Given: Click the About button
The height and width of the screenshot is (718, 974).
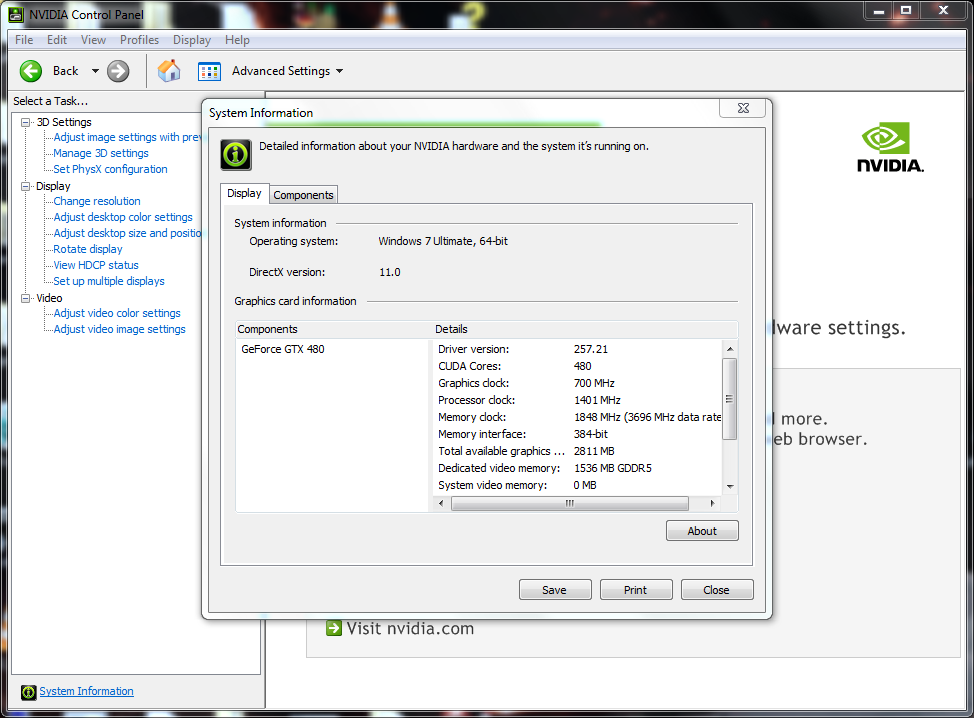Looking at the screenshot, I should [x=701, y=531].
